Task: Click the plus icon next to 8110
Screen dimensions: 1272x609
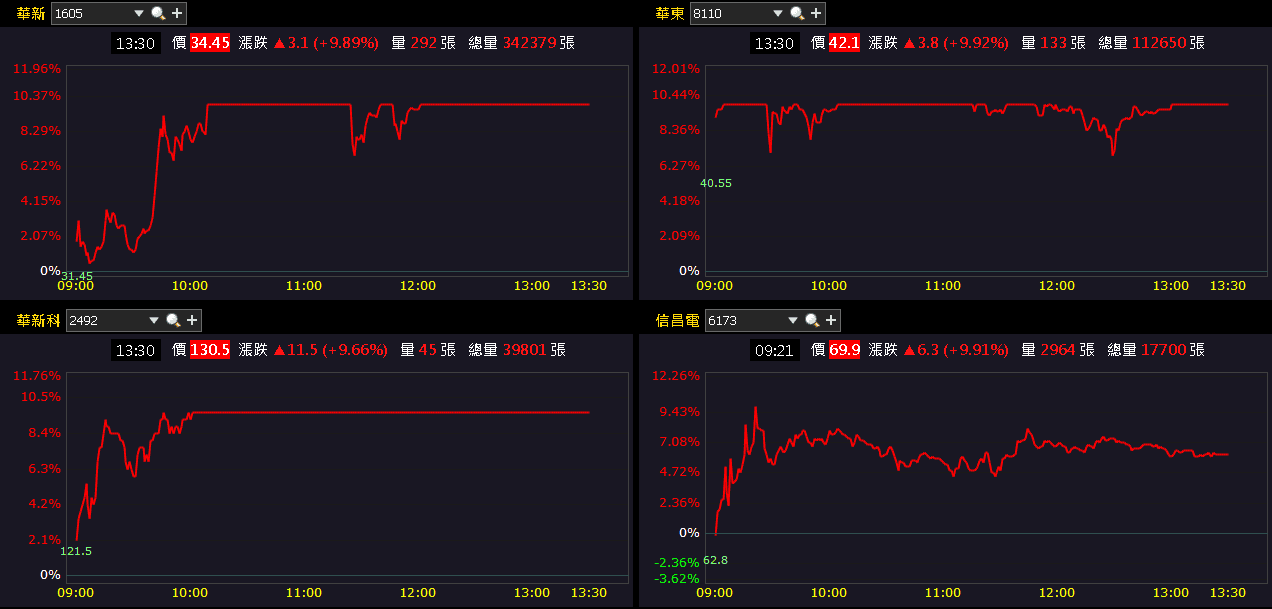Action: (815, 14)
